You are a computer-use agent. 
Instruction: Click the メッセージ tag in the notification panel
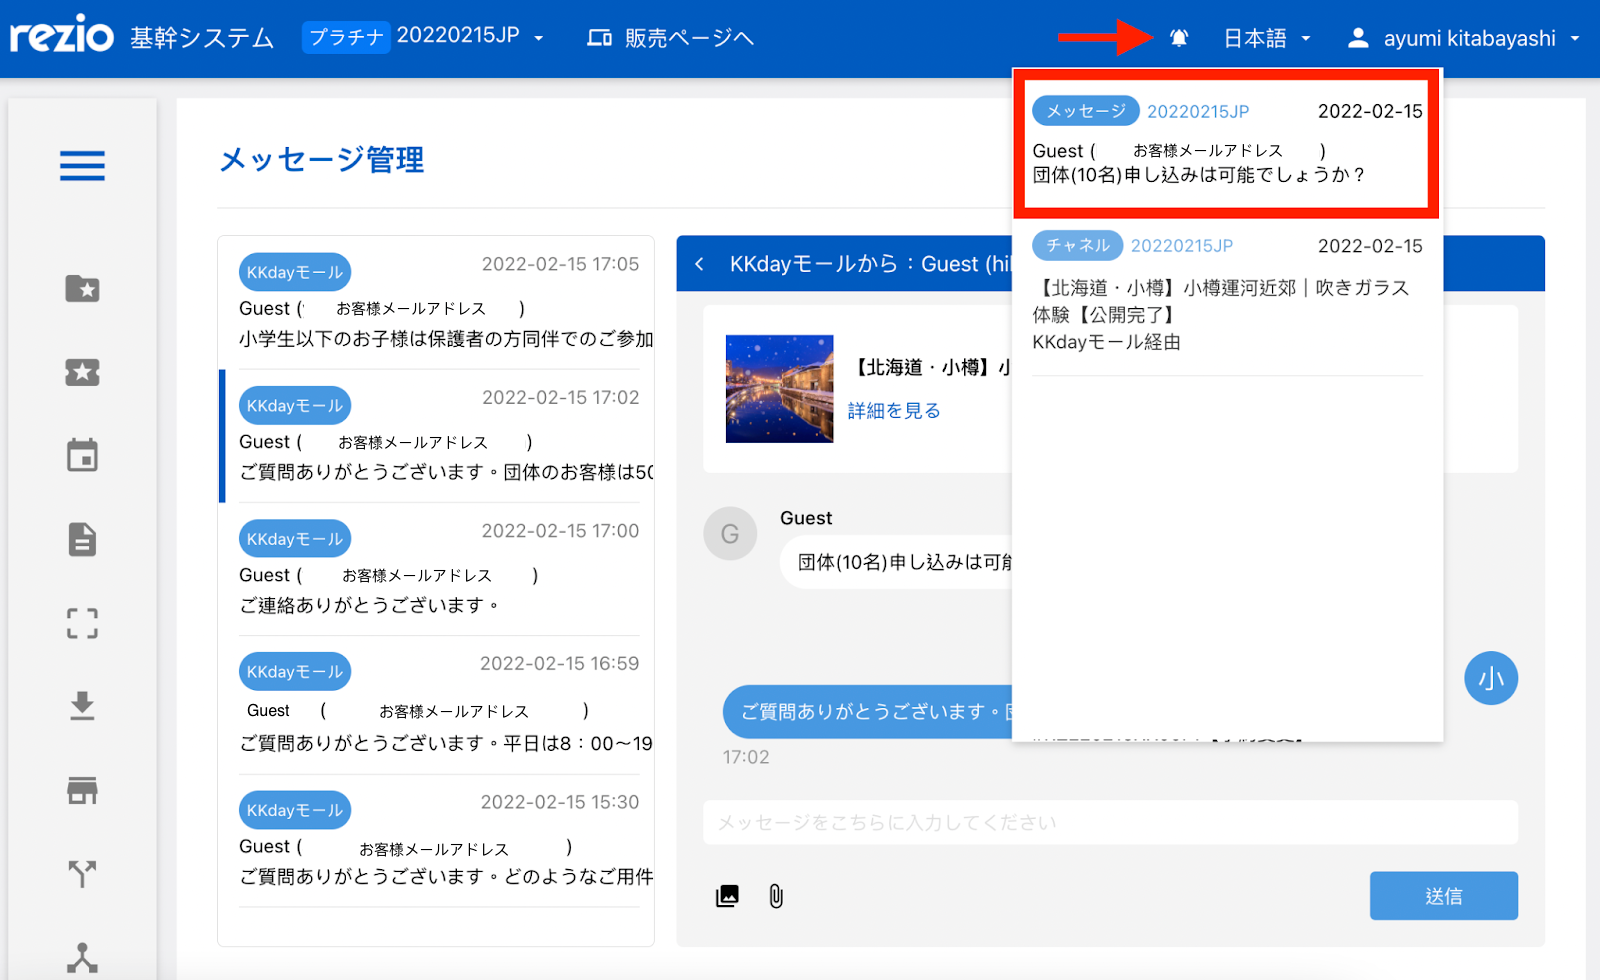point(1085,111)
